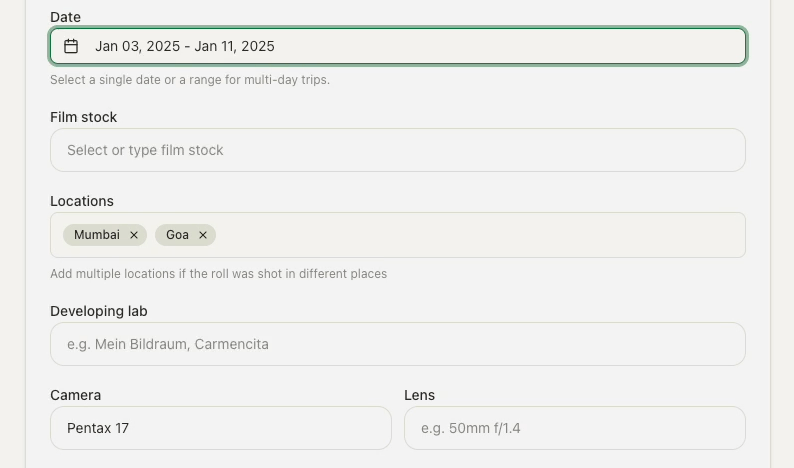Screen dimensions: 794x468
Task: Click the Date field label
Action: (x=66, y=17)
